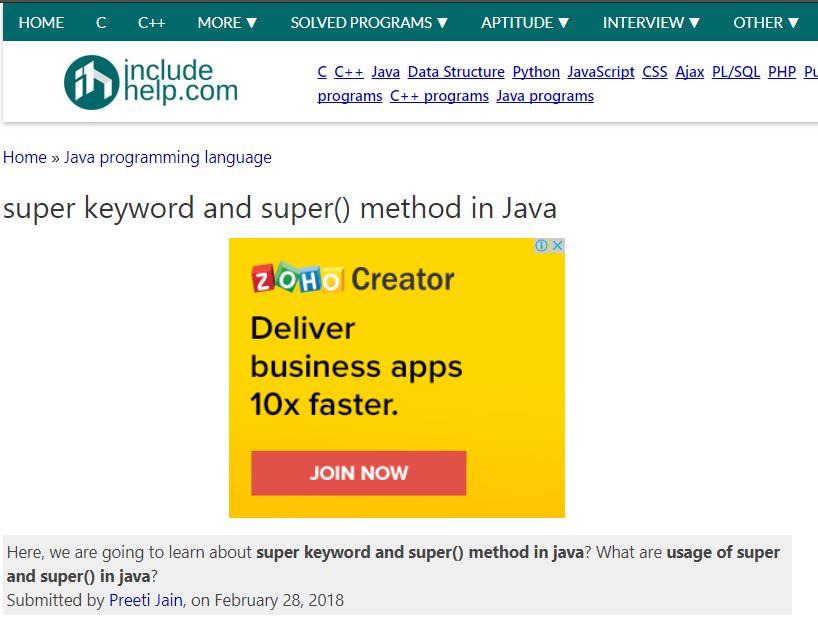Open the Java tutorial link
The height and width of the screenshot is (640, 818).
(x=386, y=71)
